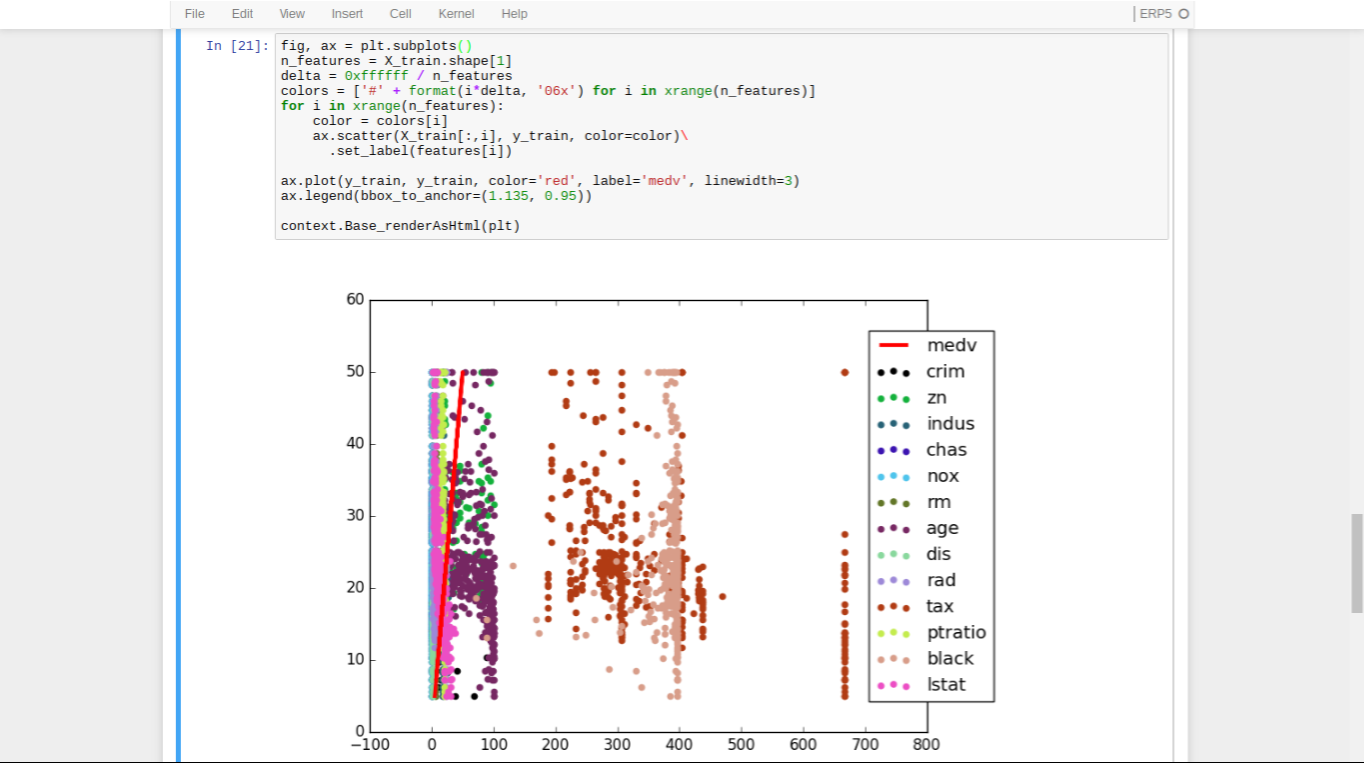The width and height of the screenshot is (1364, 763).
Task: Click the nox legend label
Action: (x=942, y=476)
